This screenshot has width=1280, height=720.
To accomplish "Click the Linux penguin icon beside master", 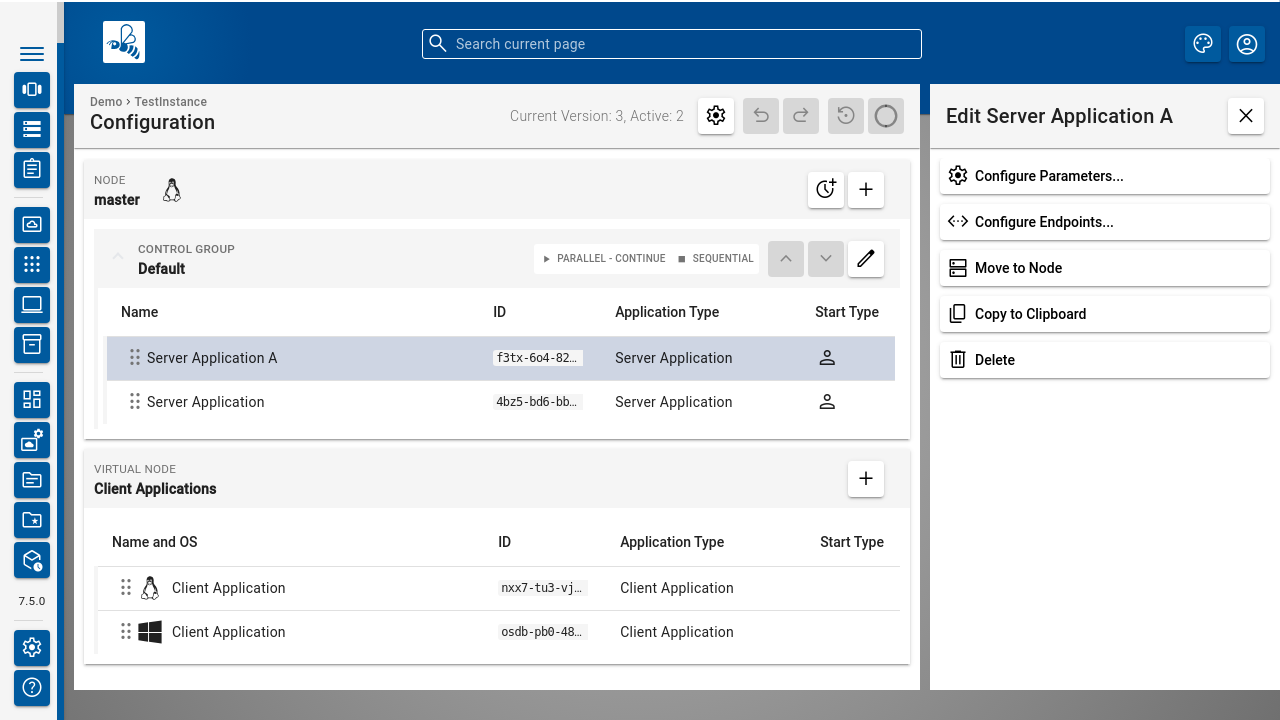I will point(172,190).
